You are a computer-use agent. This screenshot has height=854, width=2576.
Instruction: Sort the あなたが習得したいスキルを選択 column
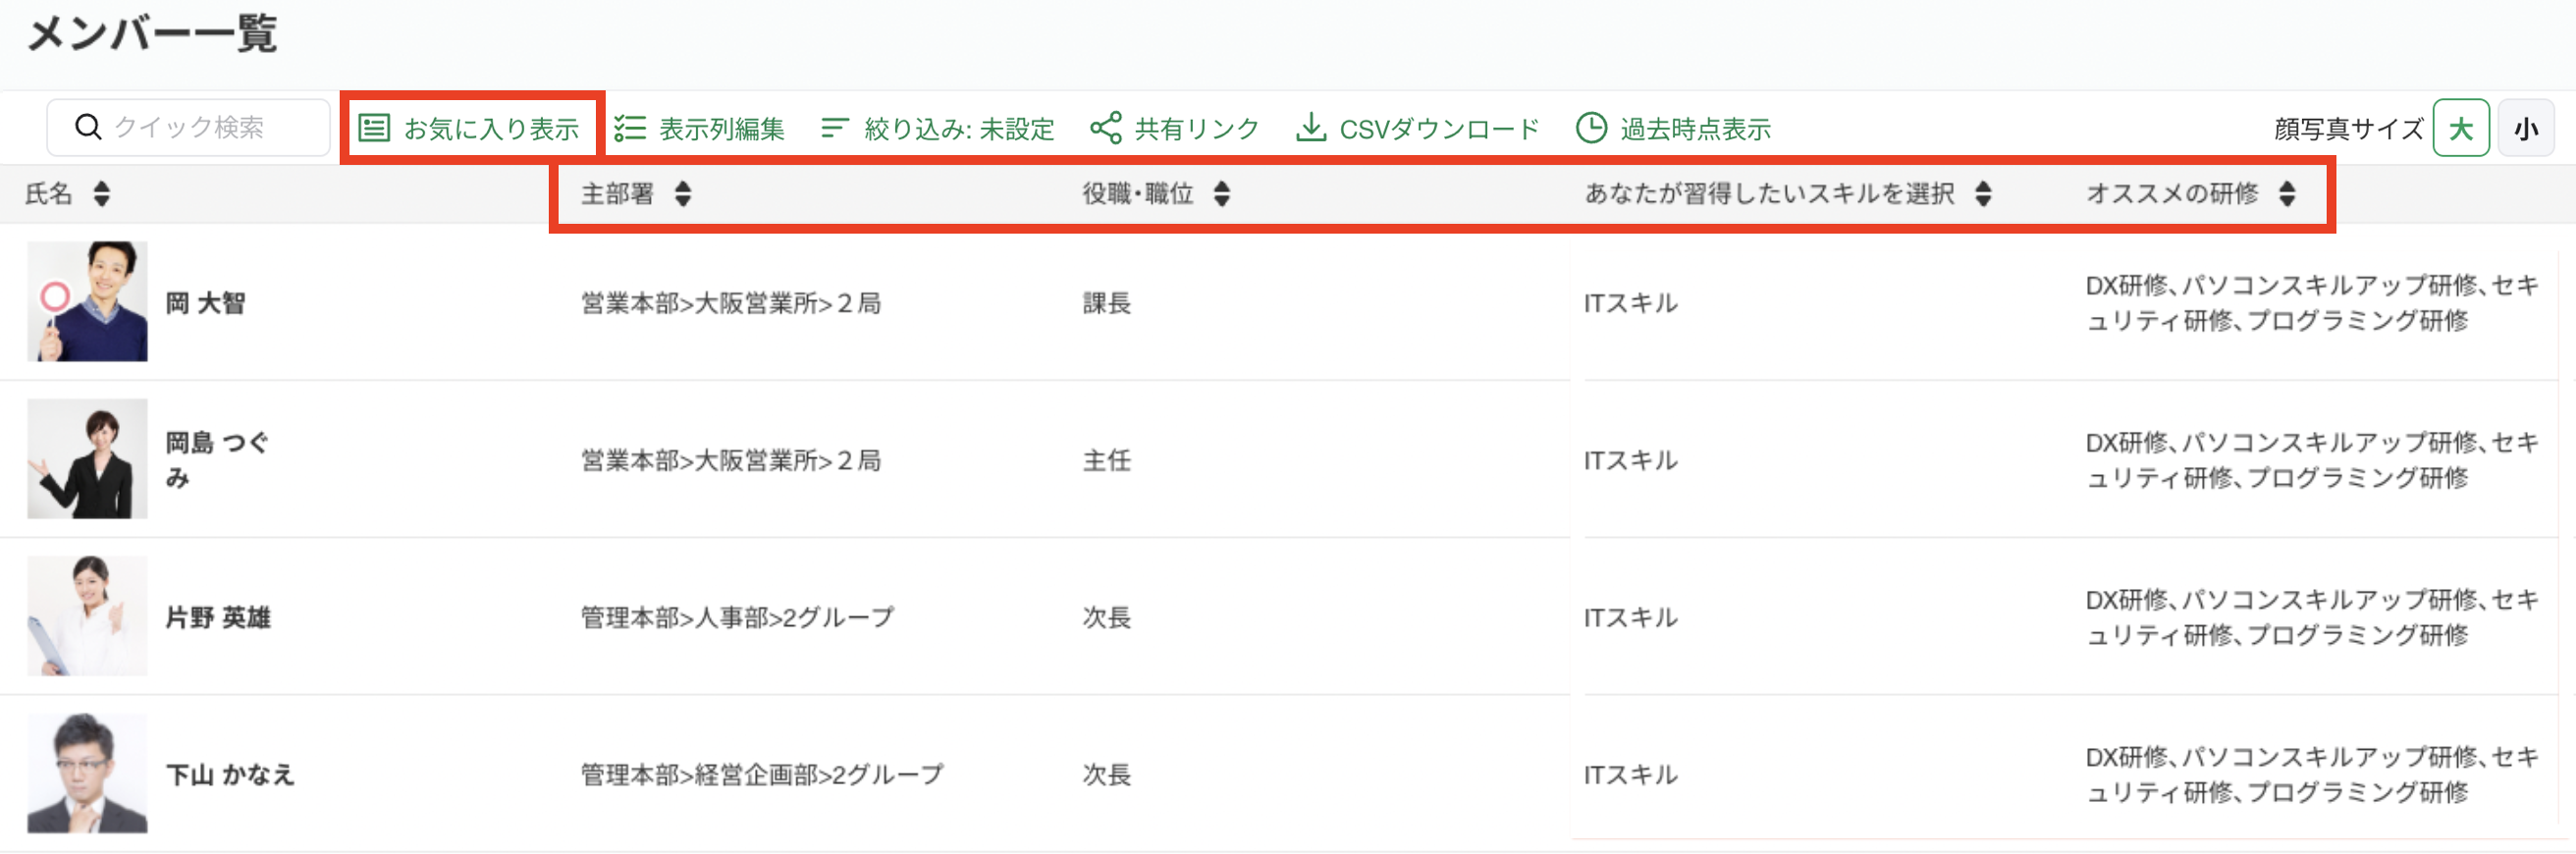pyautogui.click(x=1984, y=193)
